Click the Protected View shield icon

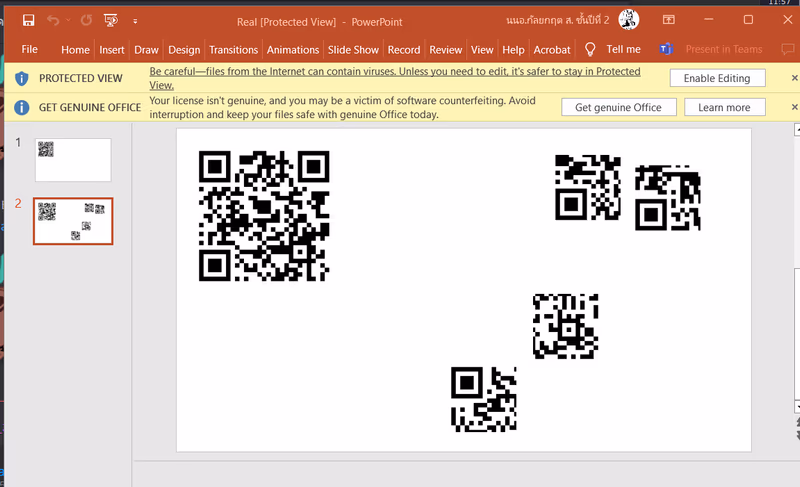tap(21, 78)
